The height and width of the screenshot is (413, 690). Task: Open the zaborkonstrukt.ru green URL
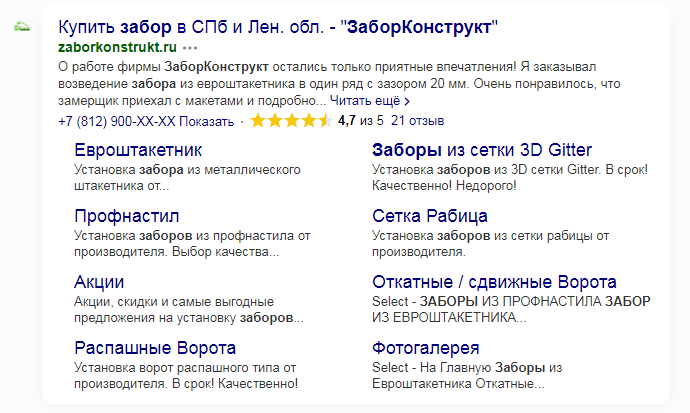tap(117, 47)
